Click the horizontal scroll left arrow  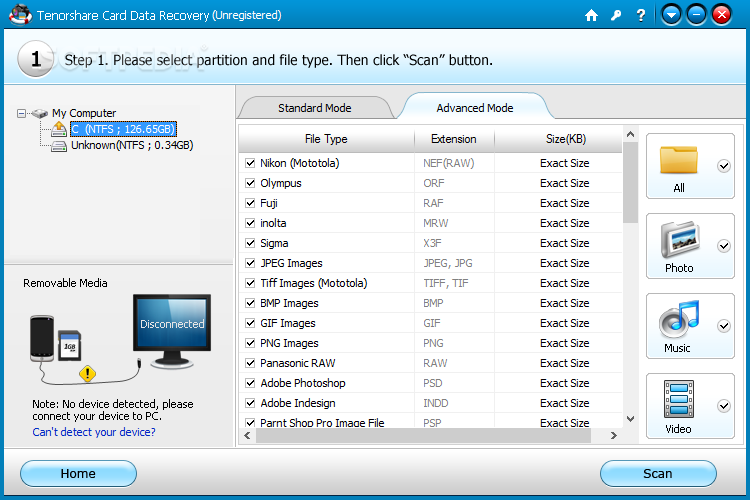(x=247, y=435)
